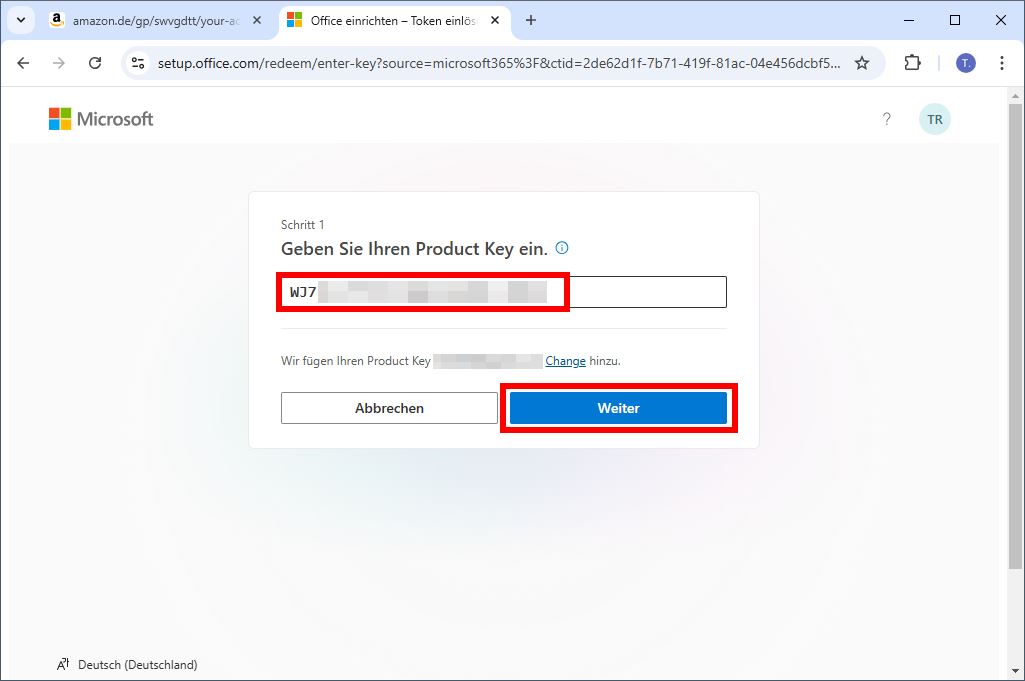
Task: Click the Microsoft logo
Action: (x=100, y=118)
